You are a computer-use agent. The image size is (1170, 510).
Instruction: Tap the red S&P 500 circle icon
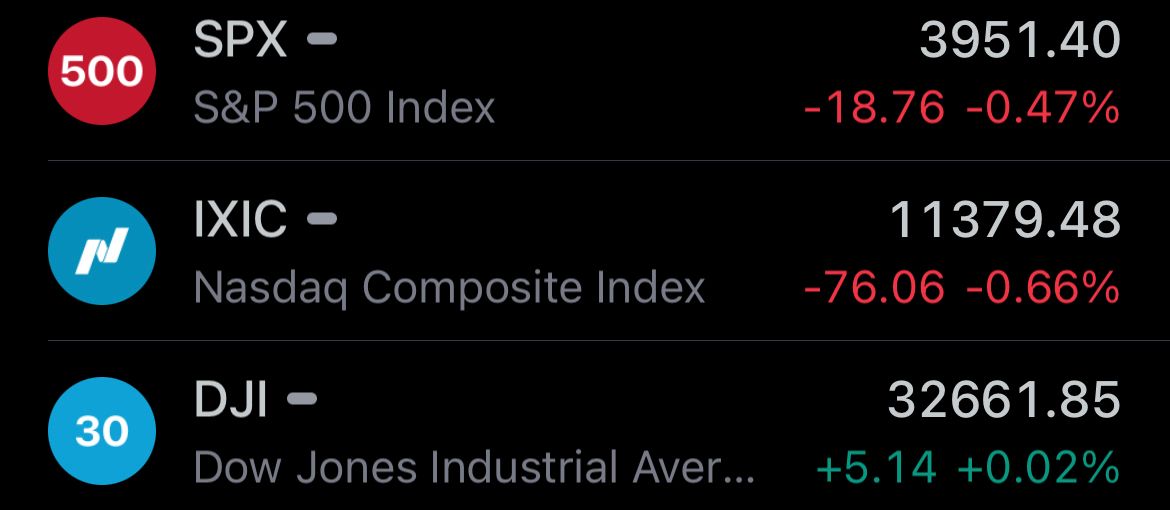click(x=101, y=72)
